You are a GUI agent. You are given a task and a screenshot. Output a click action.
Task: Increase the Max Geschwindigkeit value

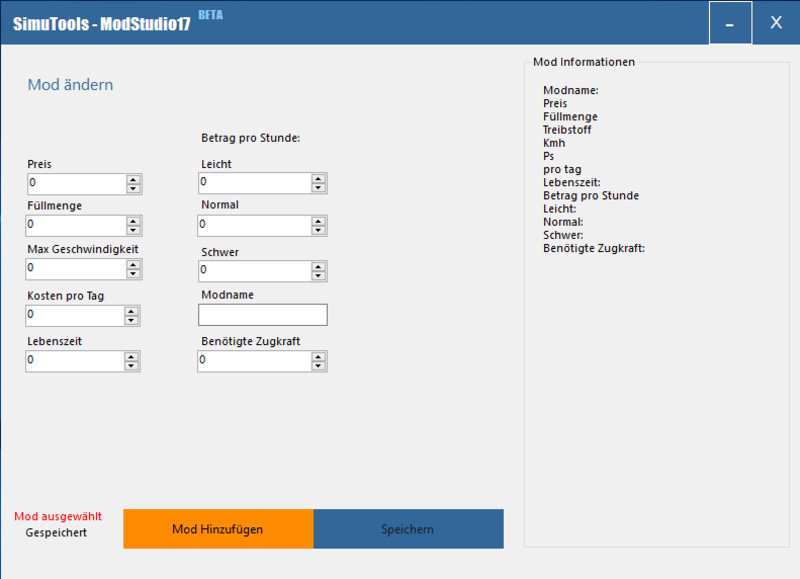132,264
